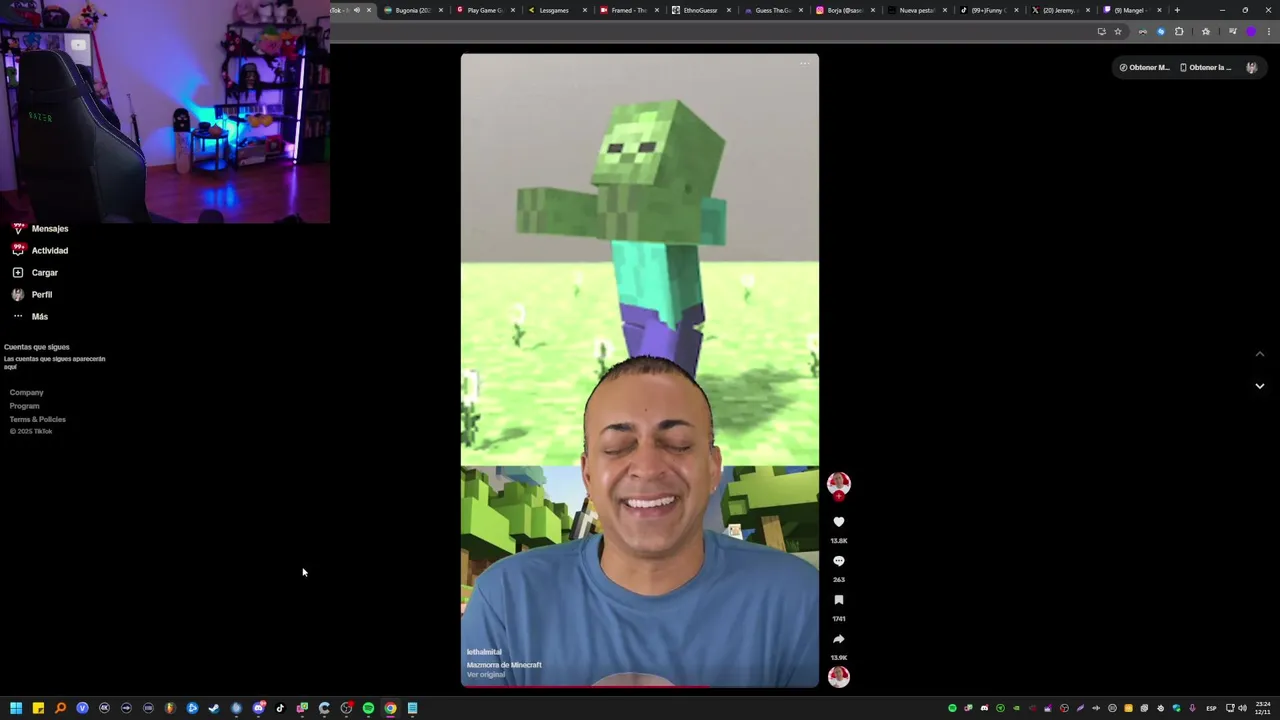Switch to the Bugonia browser tab
Image resolution: width=1280 pixels, height=720 pixels.
click(x=412, y=10)
